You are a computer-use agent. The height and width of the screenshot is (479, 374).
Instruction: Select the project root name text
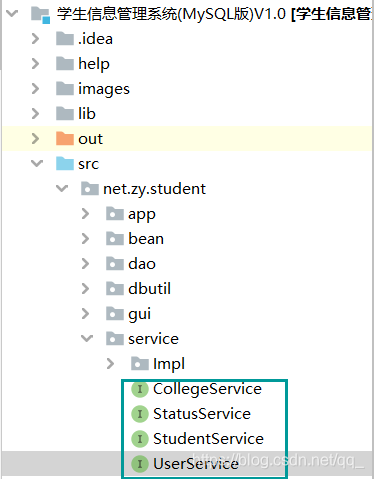tap(214, 14)
